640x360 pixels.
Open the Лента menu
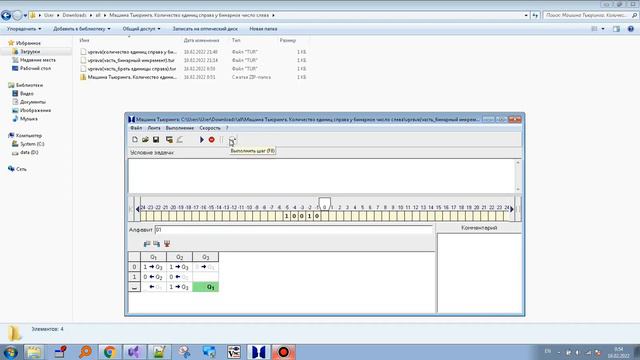pyautogui.click(x=154, y=128)
